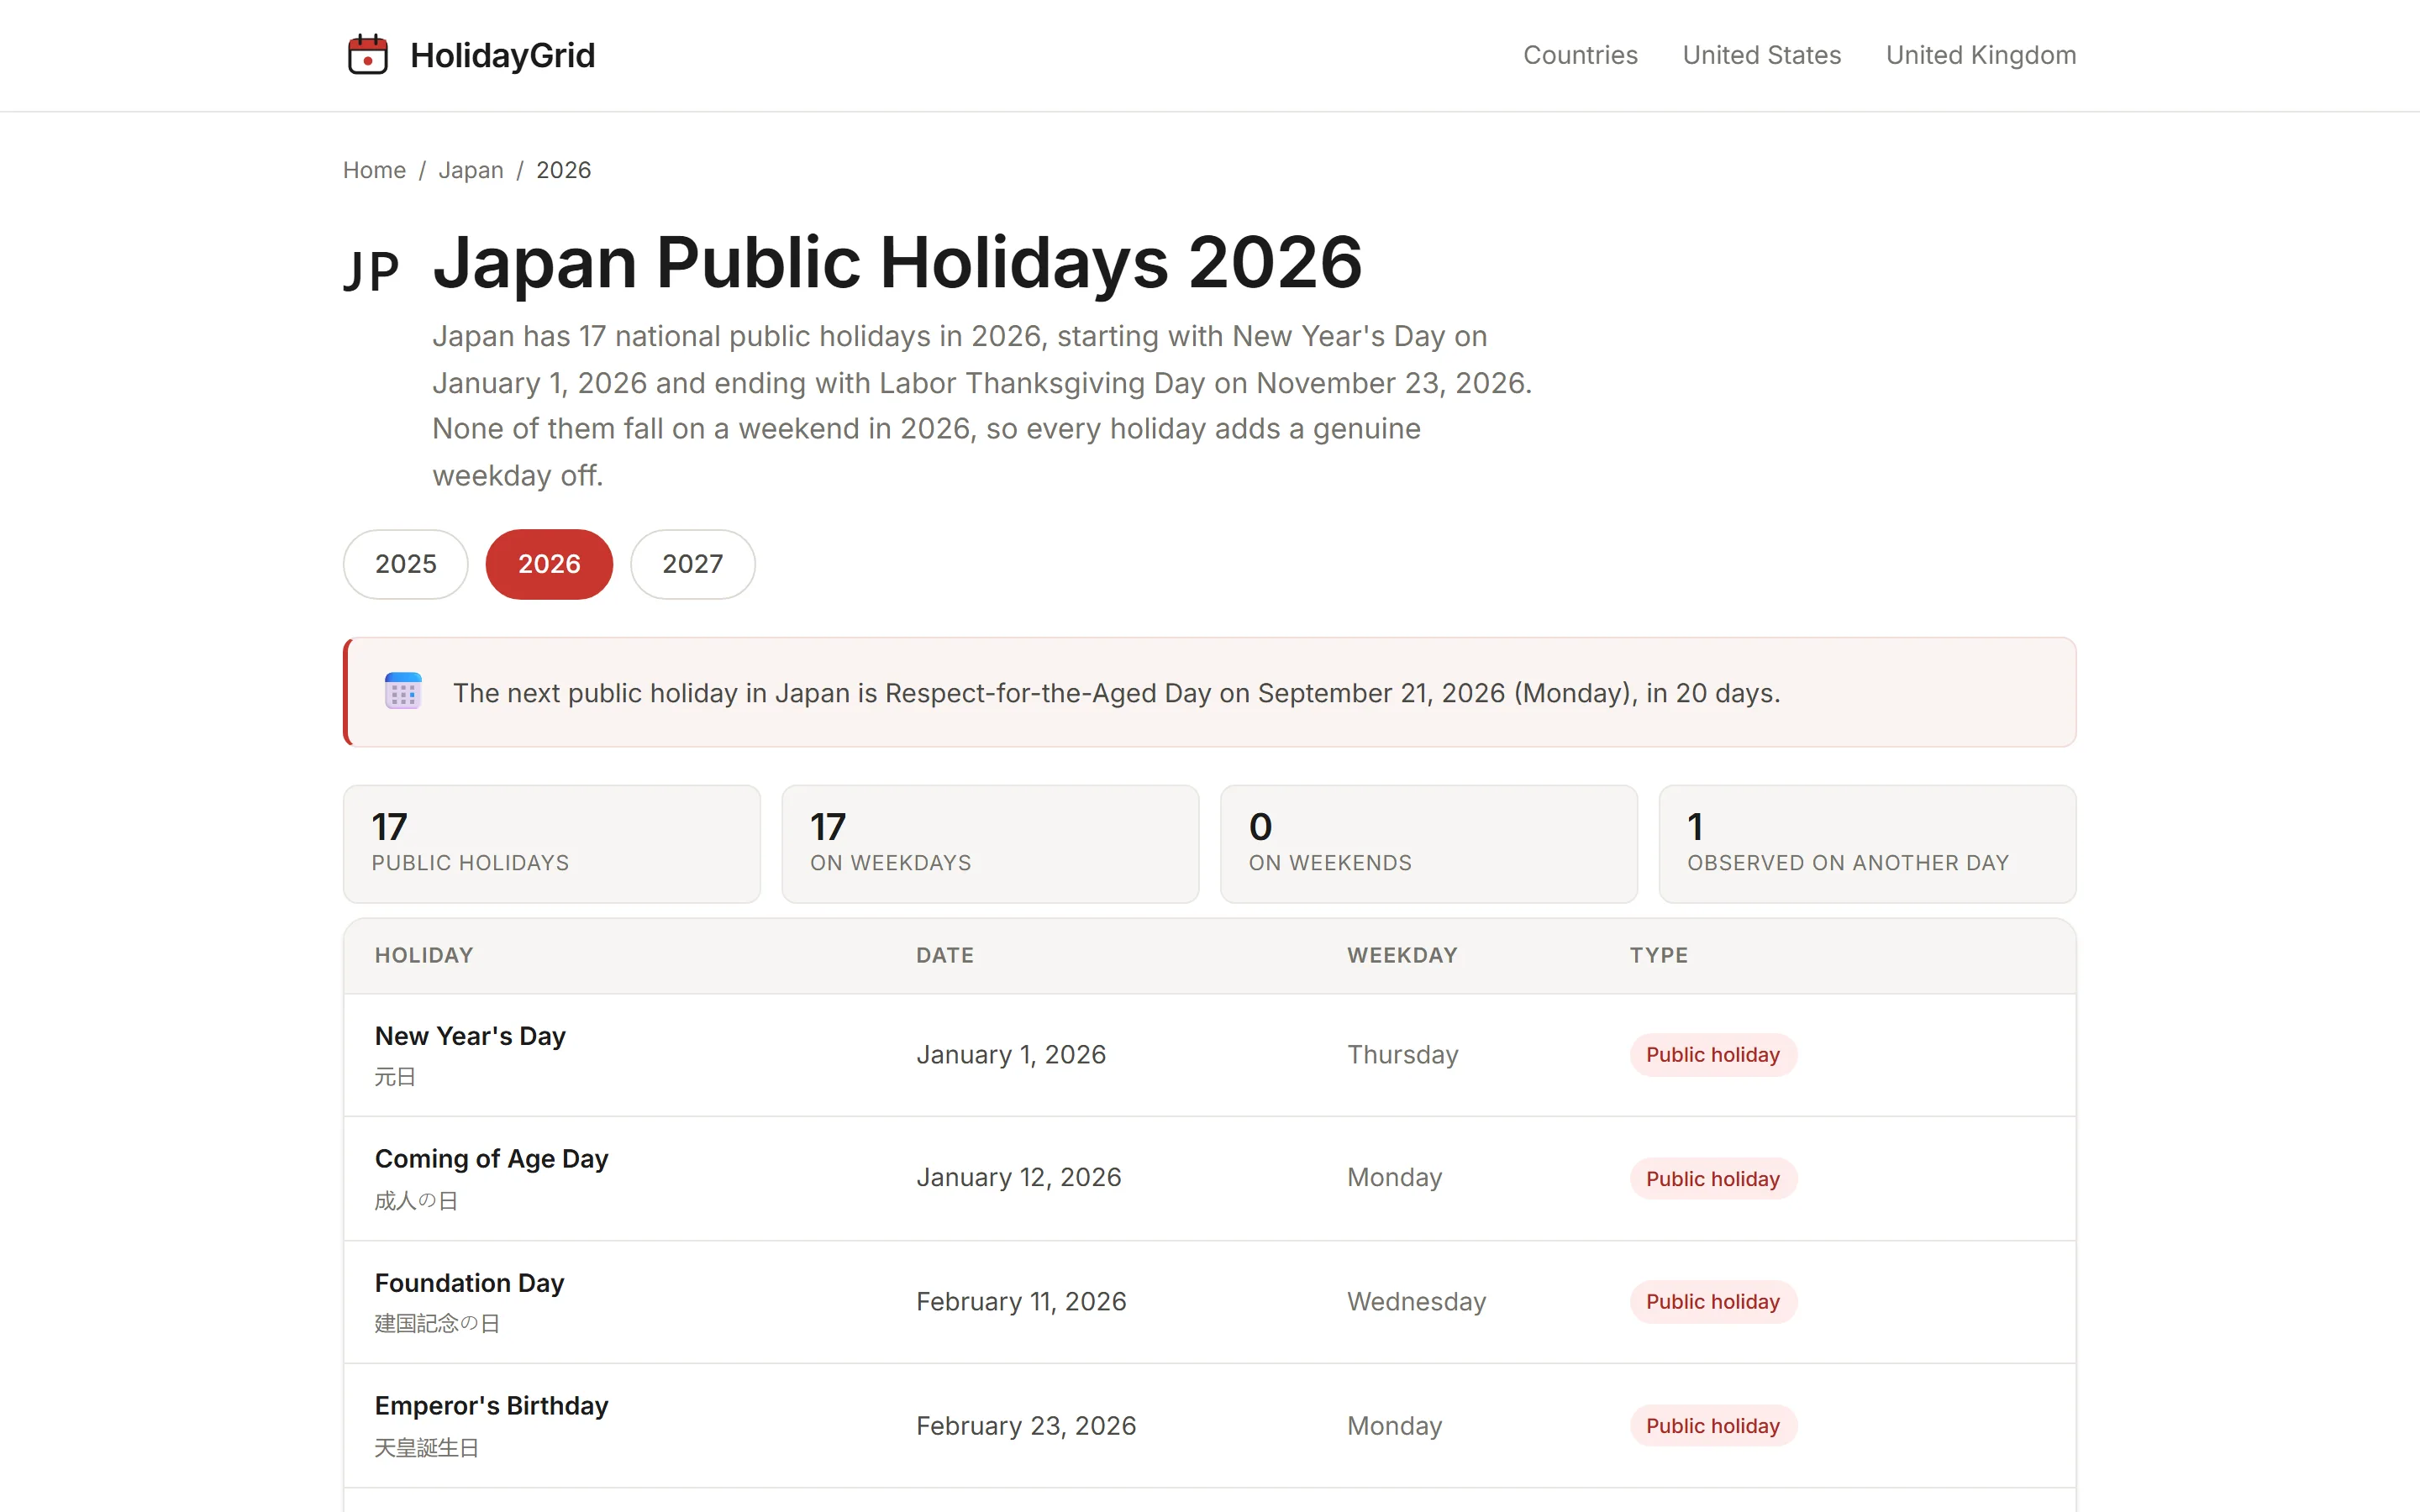The width and height of the screenshot is (2420, 1512).
Task: Click the Emperor's Birthday holiday name
Action: coord(491,1406)
